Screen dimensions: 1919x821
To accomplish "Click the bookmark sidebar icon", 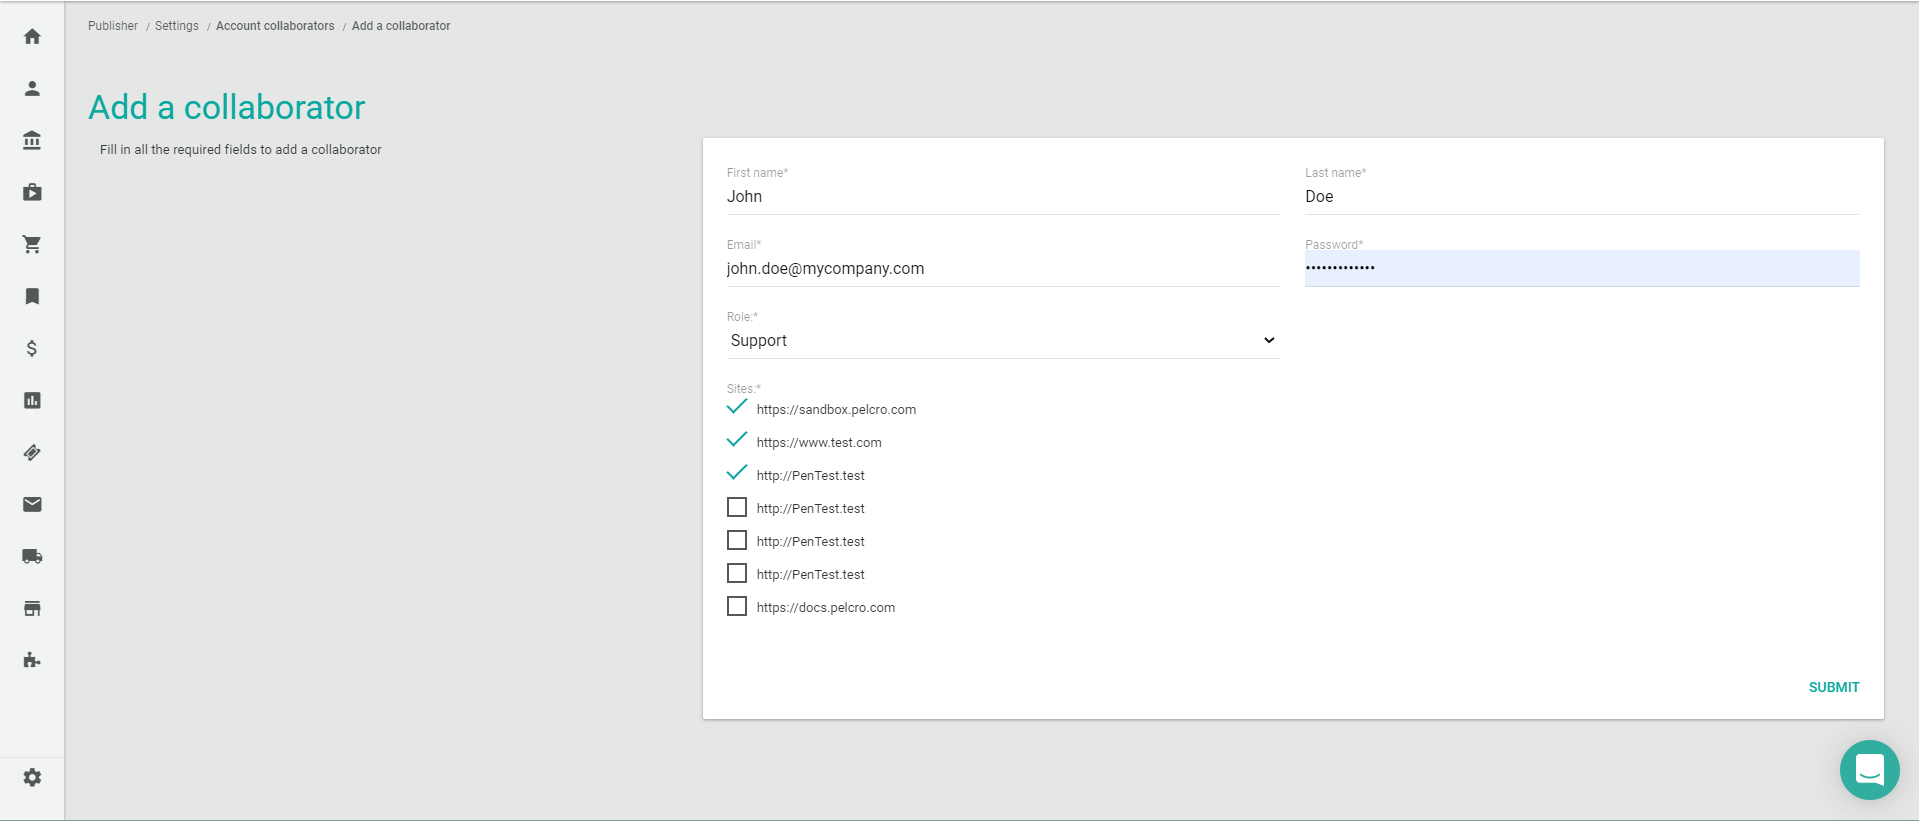I will pyautogui.click(x=32, y=297).
